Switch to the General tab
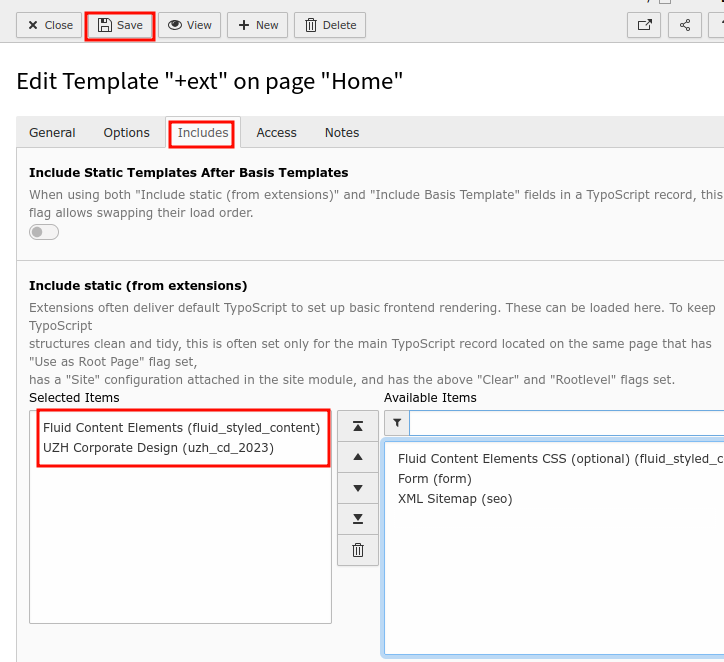The image size is (724, 662). (52, 132)
